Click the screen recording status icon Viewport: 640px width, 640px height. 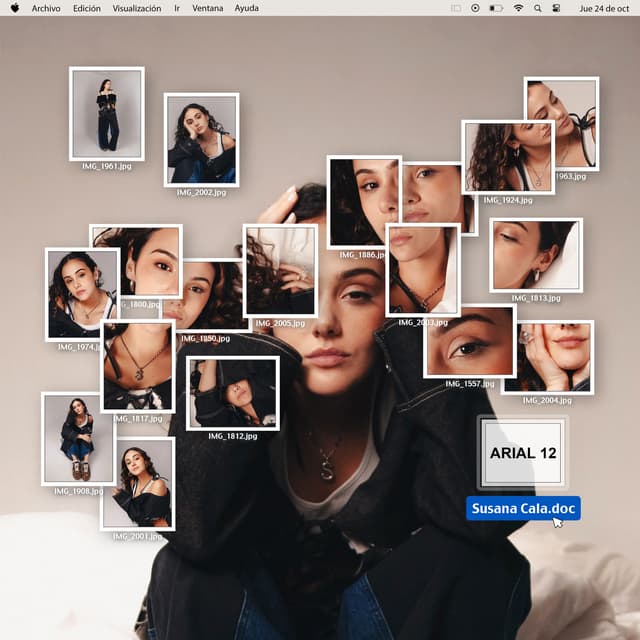[x=475, y=8]
